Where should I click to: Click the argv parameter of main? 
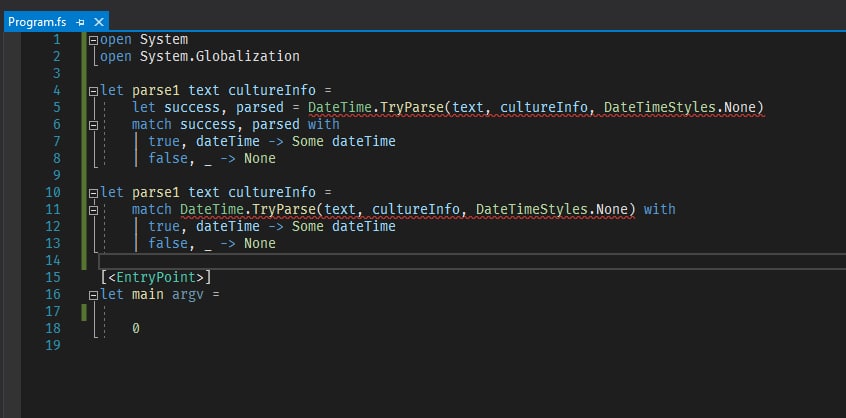(188, 295)
